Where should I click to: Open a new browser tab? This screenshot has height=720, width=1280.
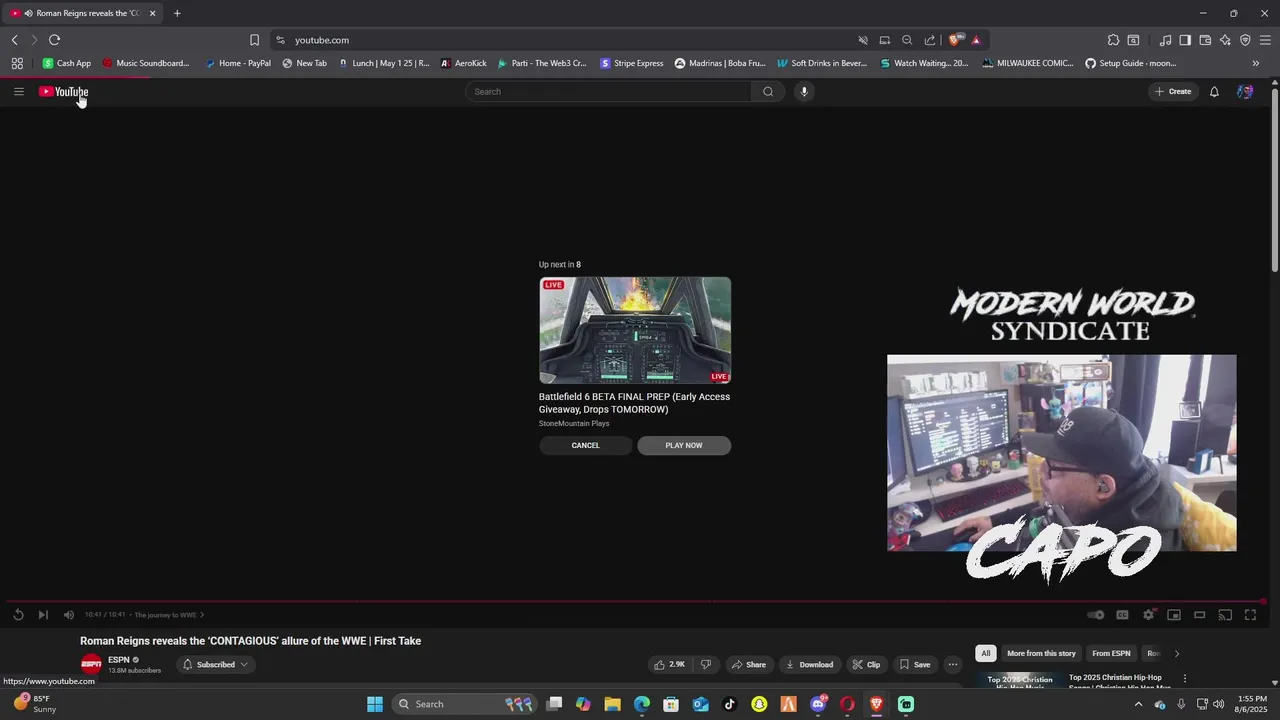(177, 13)
